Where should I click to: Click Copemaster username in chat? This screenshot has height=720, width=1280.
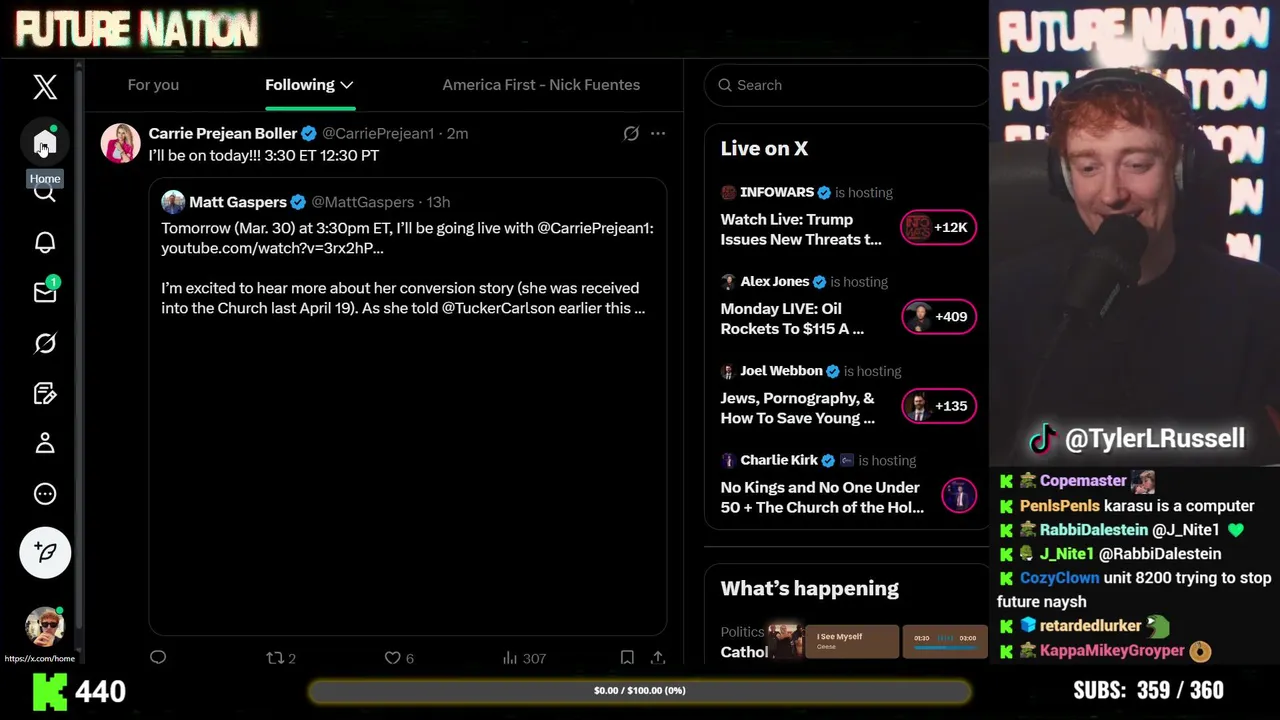(x=1083, y=481)
